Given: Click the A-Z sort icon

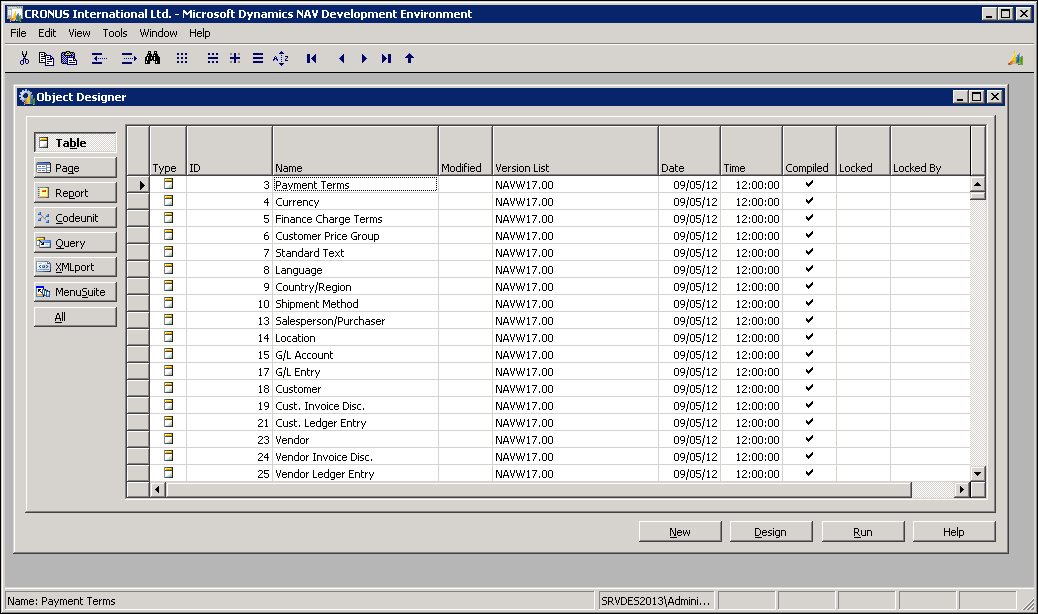Looking at the screenshot, I should [281, 58].
